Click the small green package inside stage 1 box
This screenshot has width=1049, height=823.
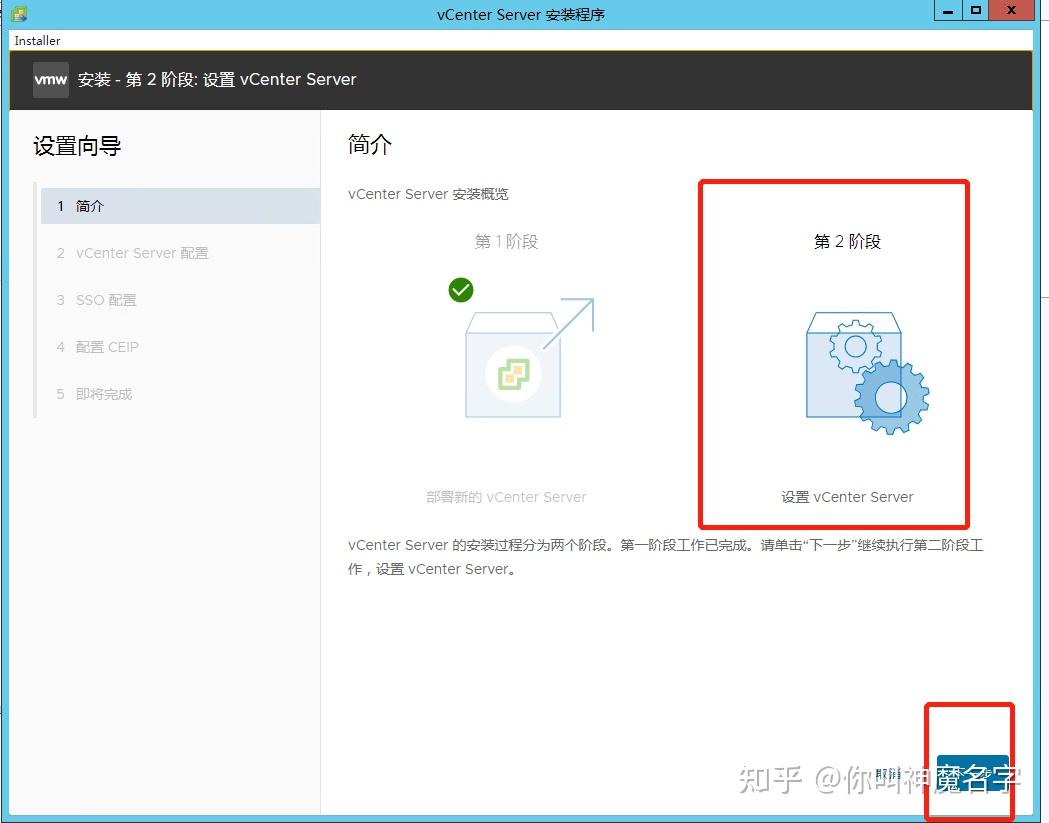(x=515, y=373)
